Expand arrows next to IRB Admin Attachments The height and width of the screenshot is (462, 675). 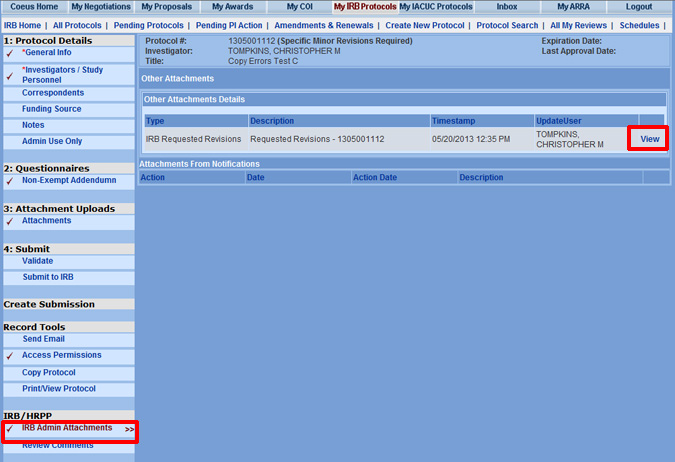[x=129, y=429]
